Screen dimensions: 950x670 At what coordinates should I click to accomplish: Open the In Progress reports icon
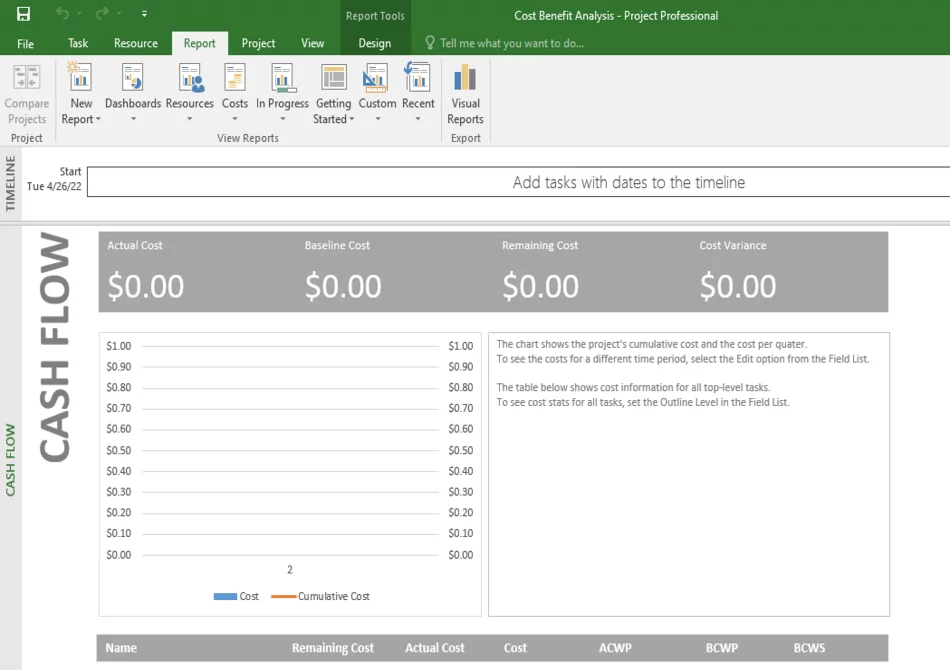(282, 78)
